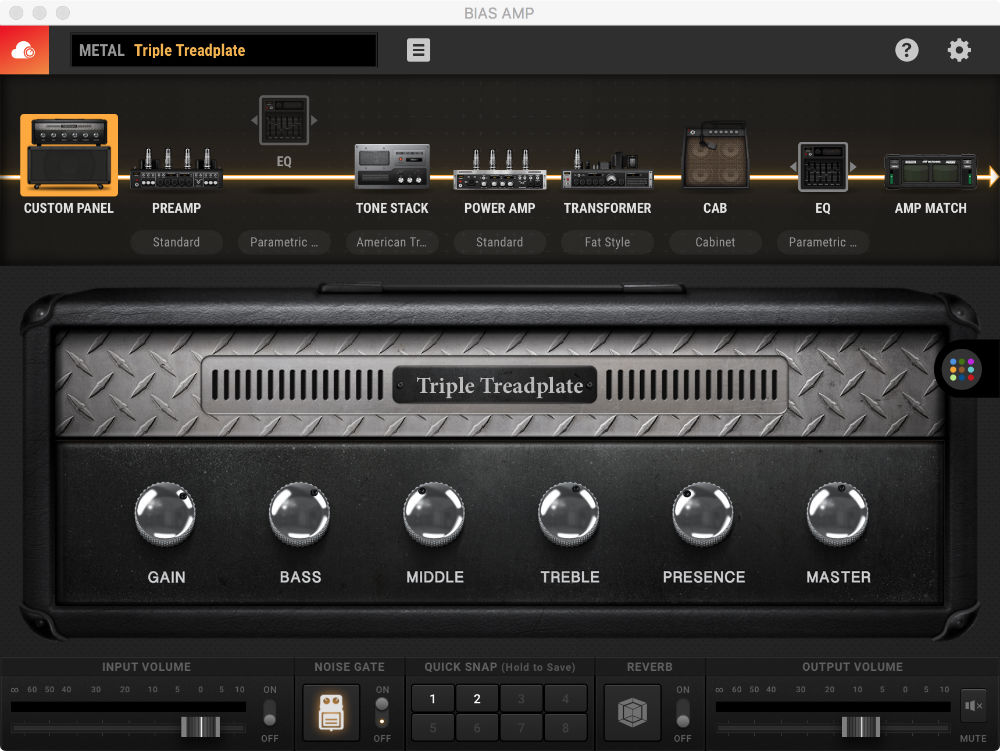Viewport: 1000px width, 751px height.
Task: Switch to Quick Snap slot 1
Action: (432, 697)
